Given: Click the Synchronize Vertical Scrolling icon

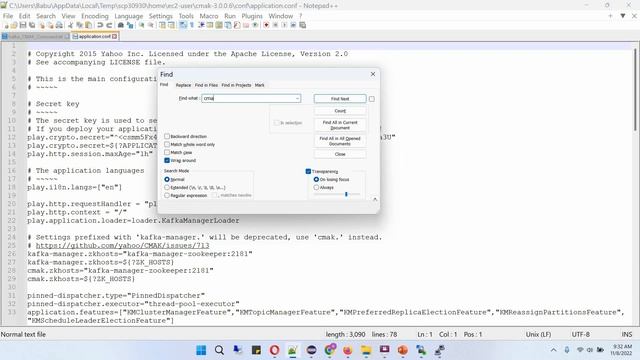Looking at the screenshot, I should [x=162, y=25].
